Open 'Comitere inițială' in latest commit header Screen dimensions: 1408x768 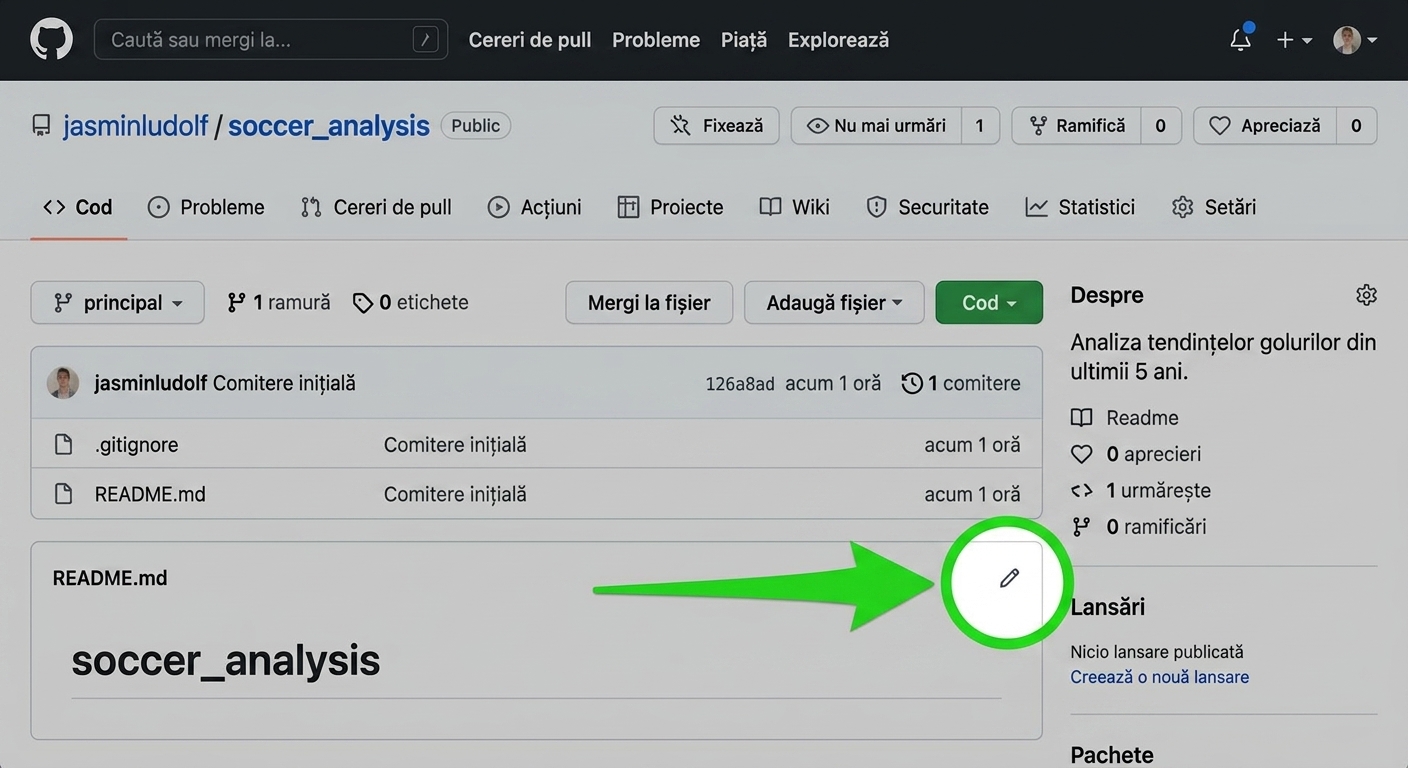284,383
